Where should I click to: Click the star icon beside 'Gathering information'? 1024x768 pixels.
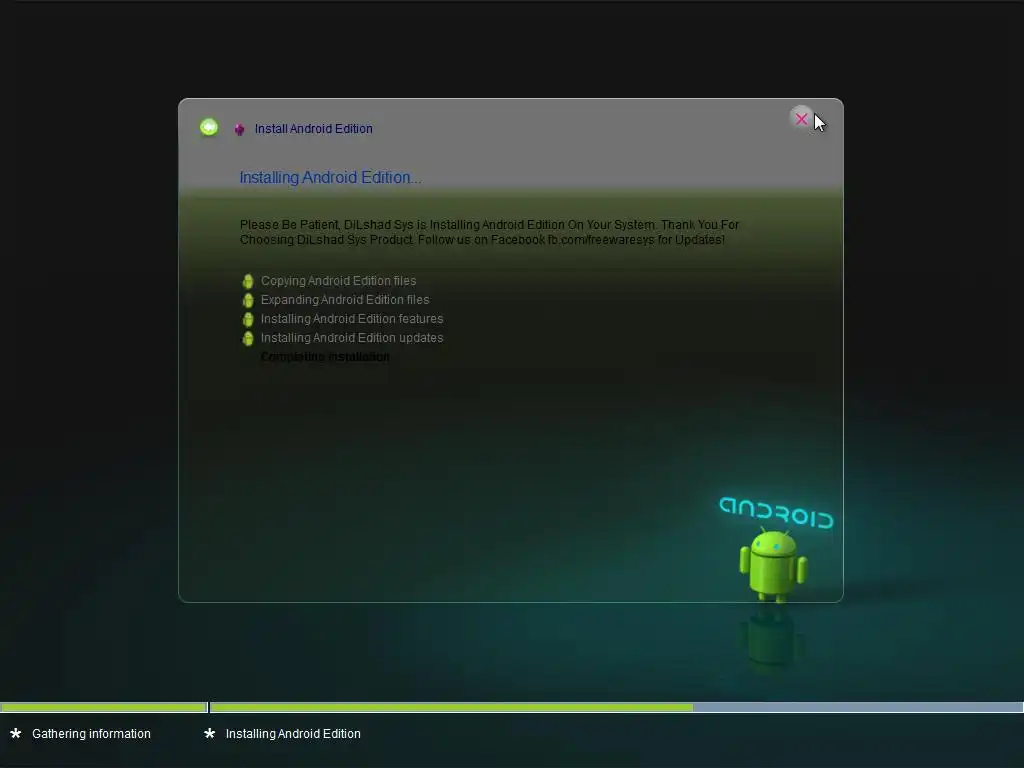click(x=16, y=733)
